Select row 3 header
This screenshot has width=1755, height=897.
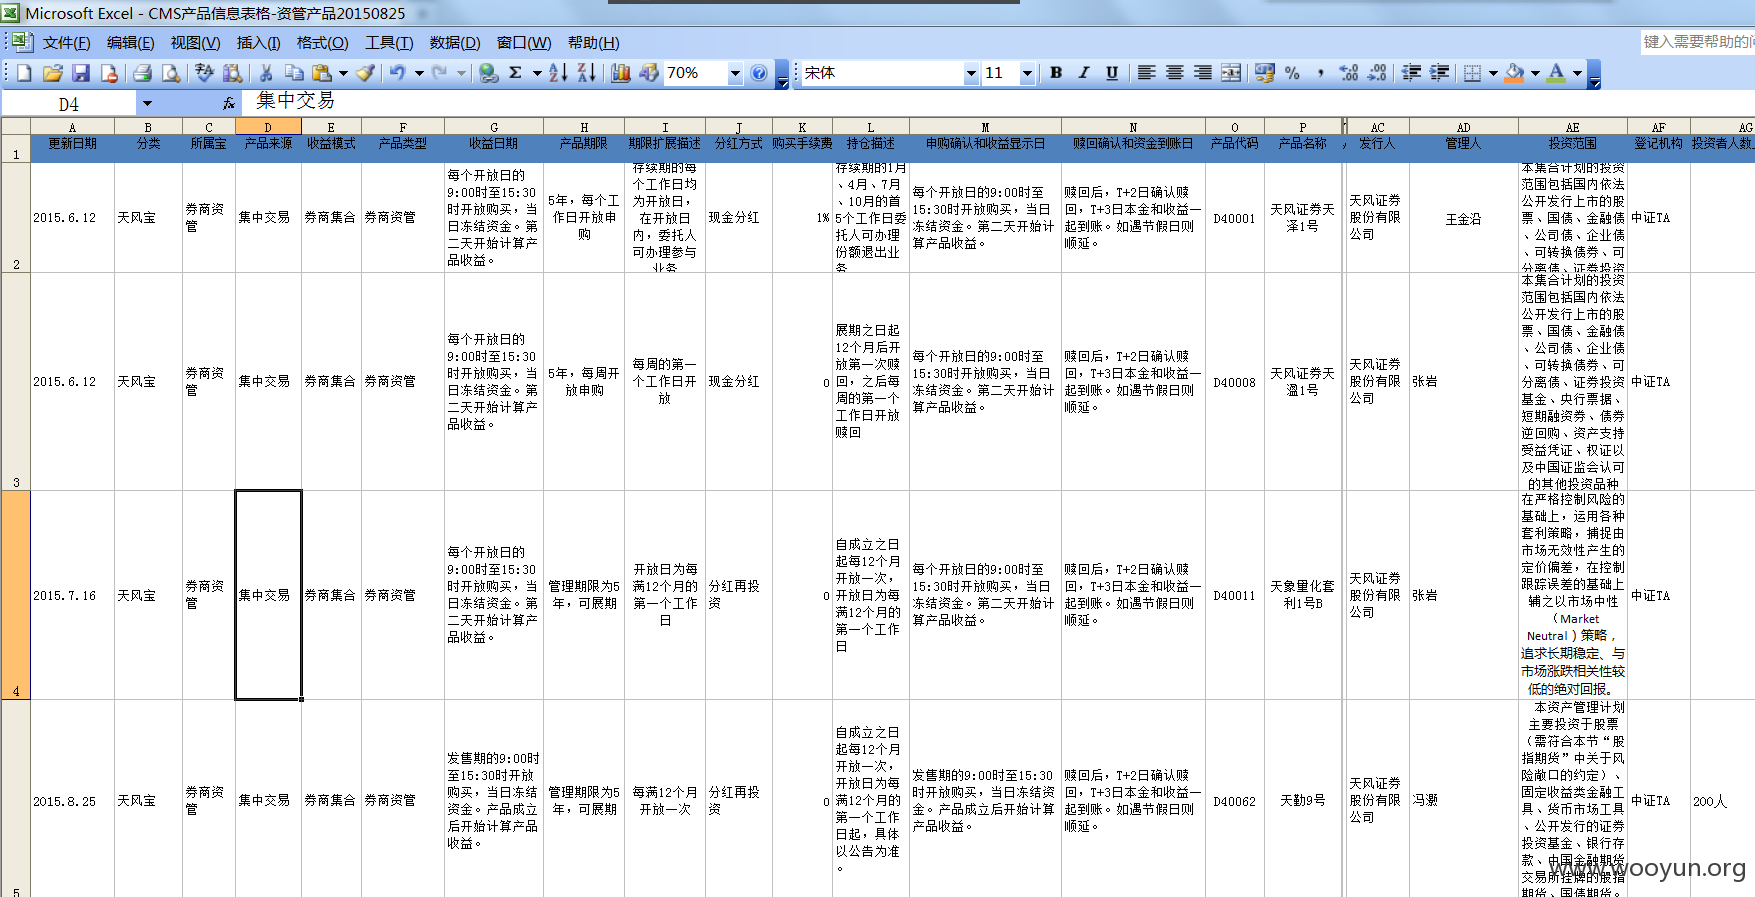pyautogui.click(x=16, y=381)
